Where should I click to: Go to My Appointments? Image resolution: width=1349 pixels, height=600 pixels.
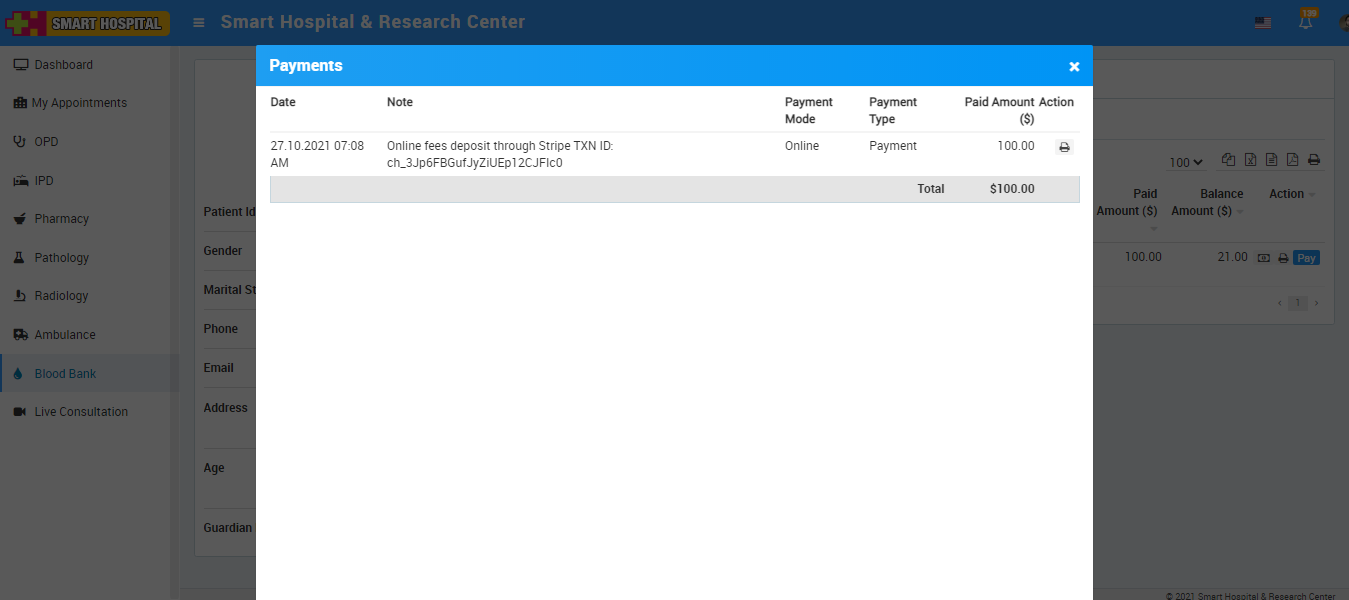[x=79, y=103]
